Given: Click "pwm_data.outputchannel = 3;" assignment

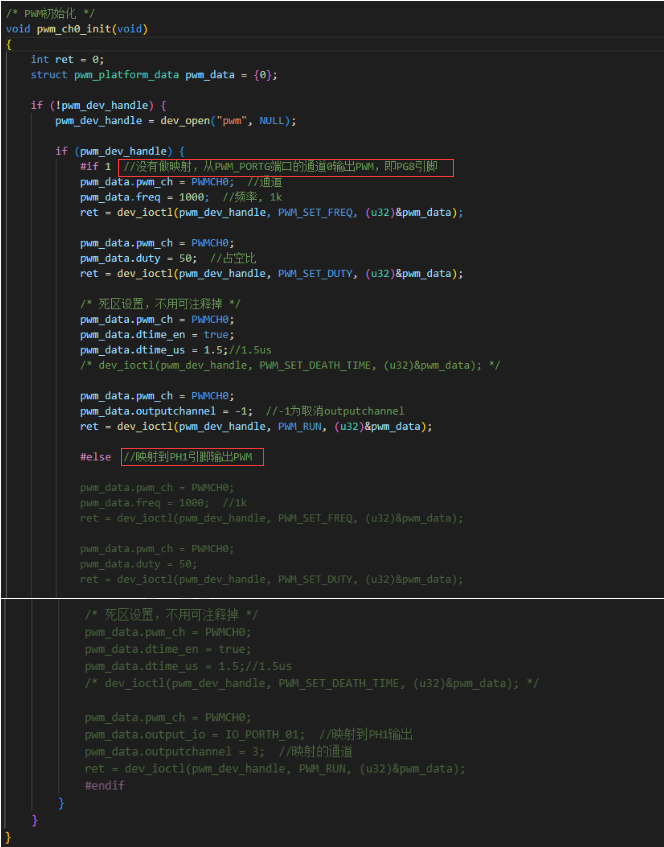Looking at the screenshot, I should 175,752.
